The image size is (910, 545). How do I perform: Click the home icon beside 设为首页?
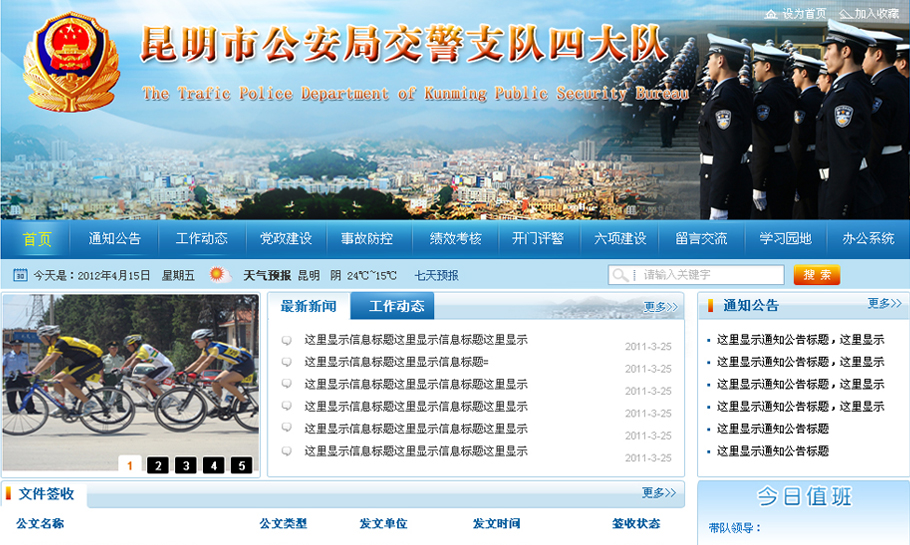coord(770,14)
